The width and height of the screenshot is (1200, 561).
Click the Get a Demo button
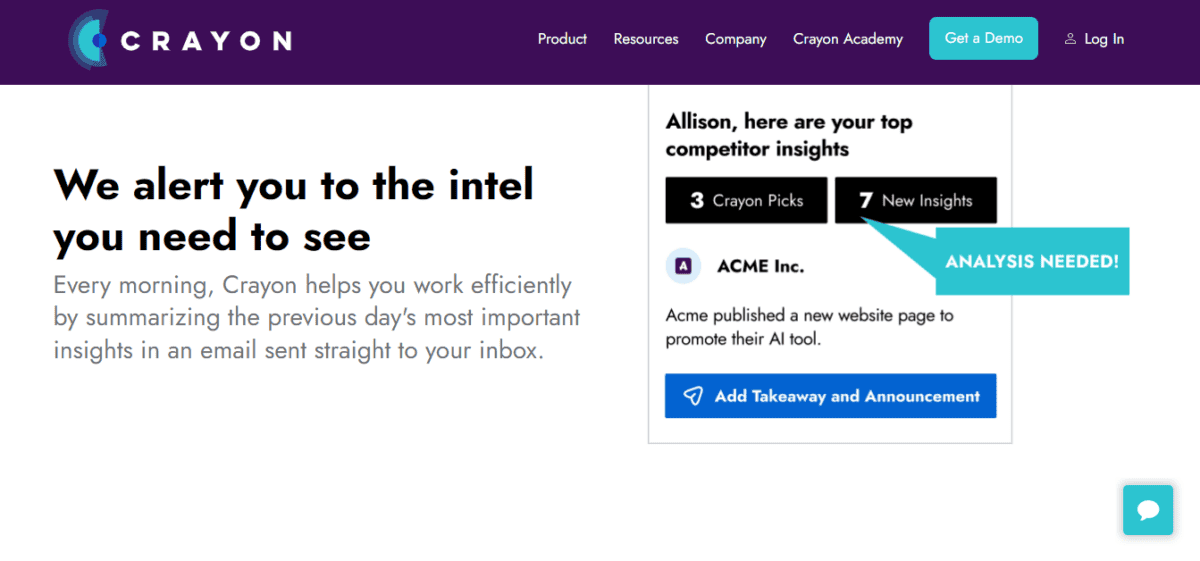click(x=984, y=38)
